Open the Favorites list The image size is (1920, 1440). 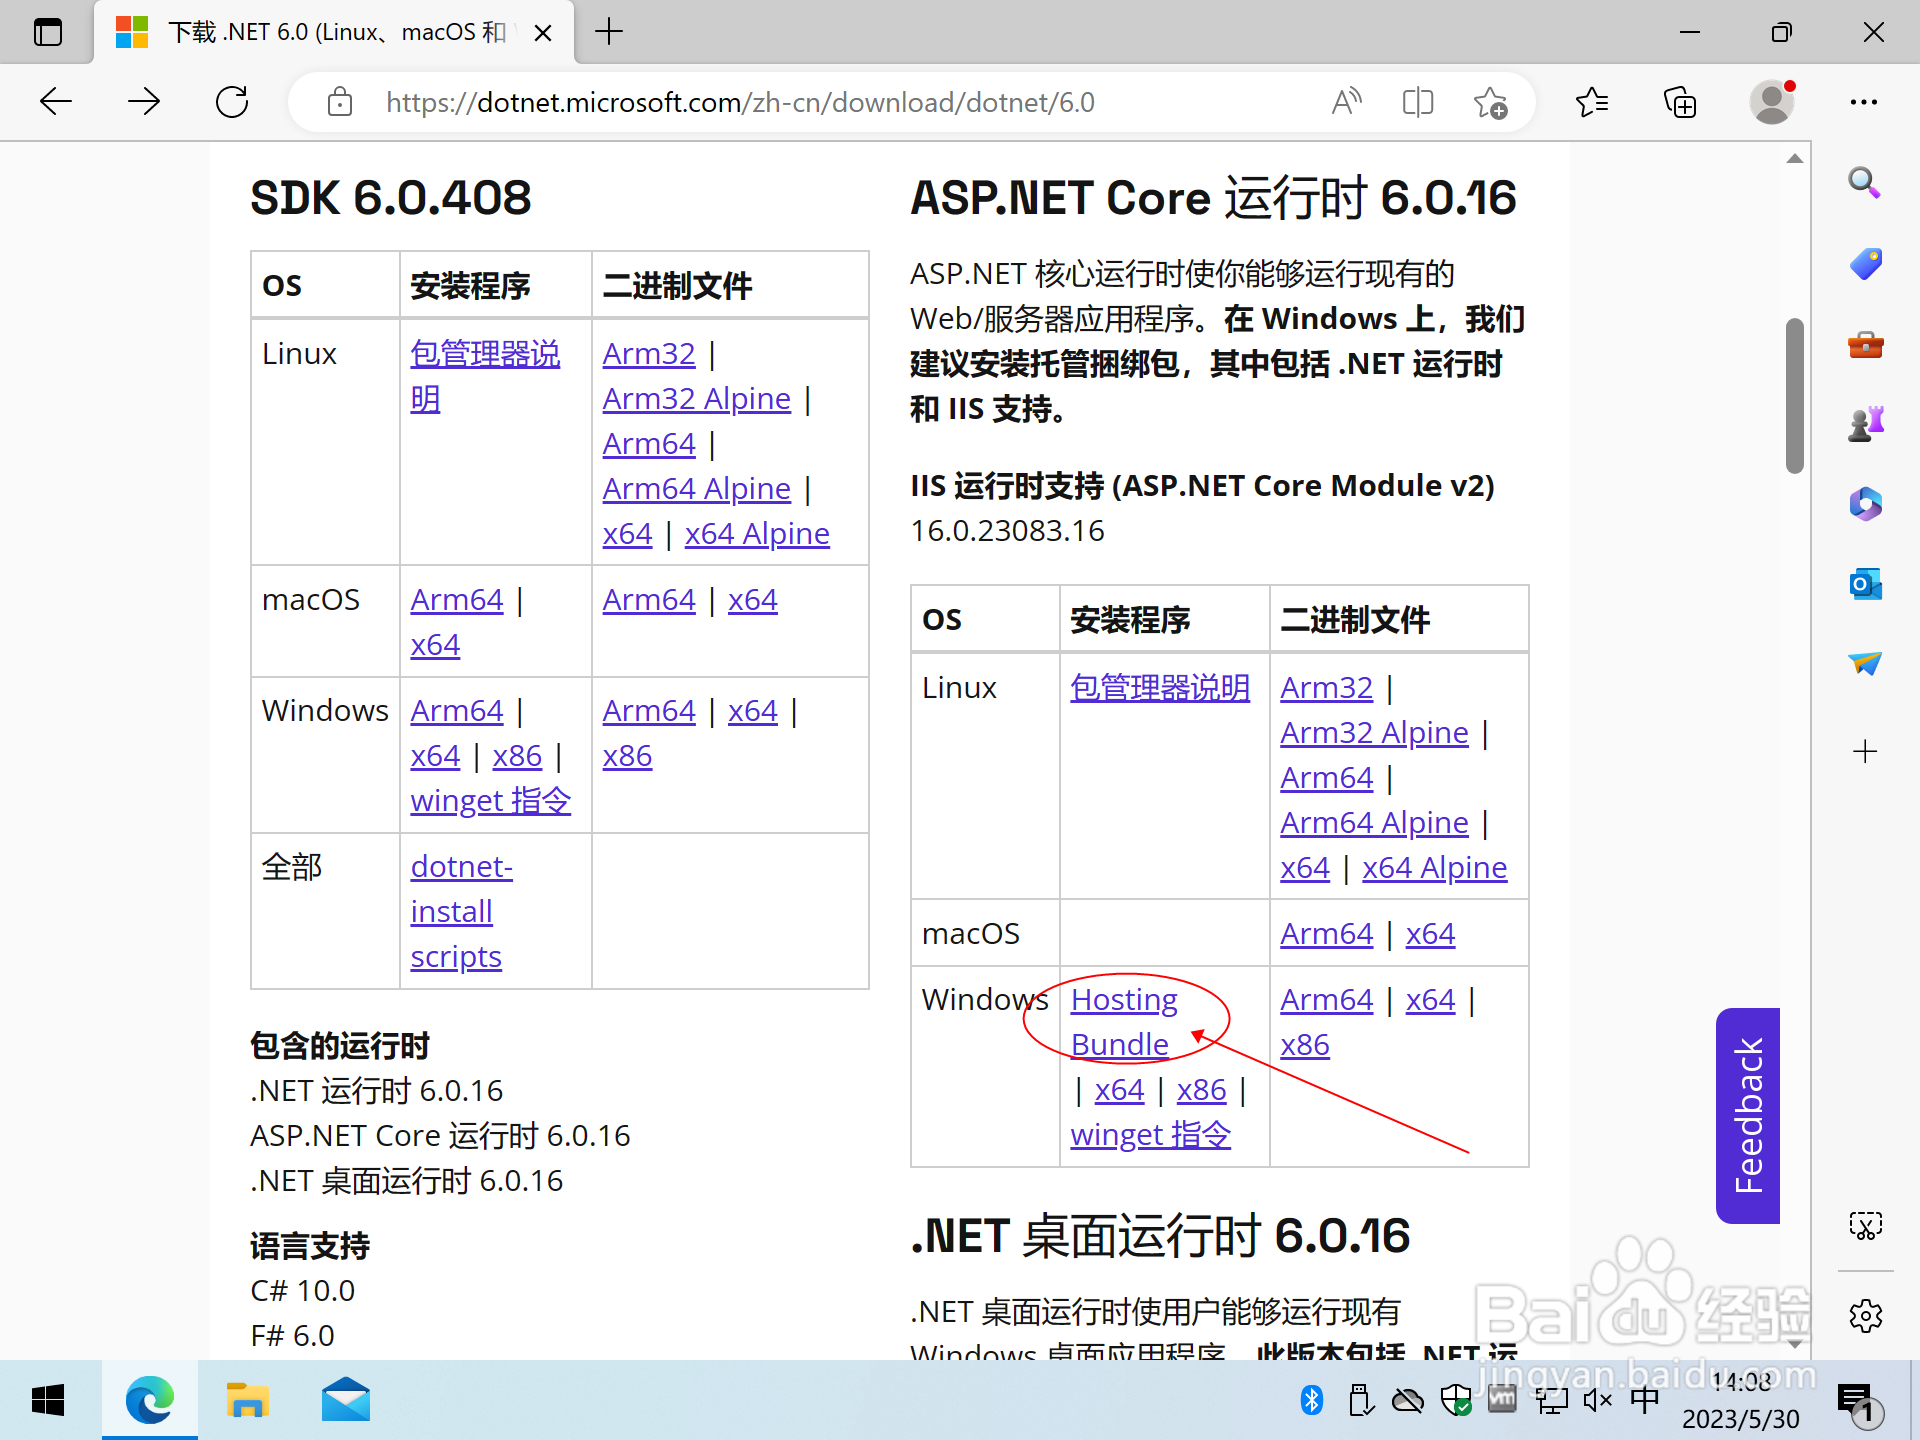pos(1592,102)
